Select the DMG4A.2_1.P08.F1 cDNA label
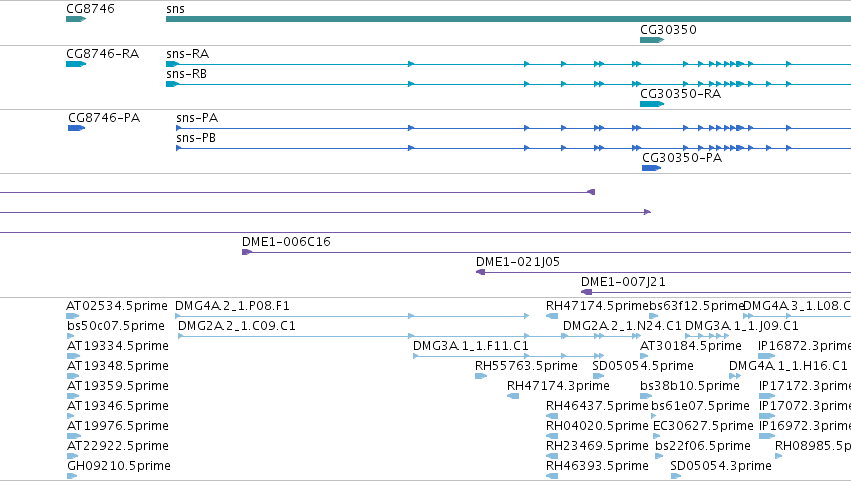Screen dimensions: 851x481 click(x=232, y=306)
